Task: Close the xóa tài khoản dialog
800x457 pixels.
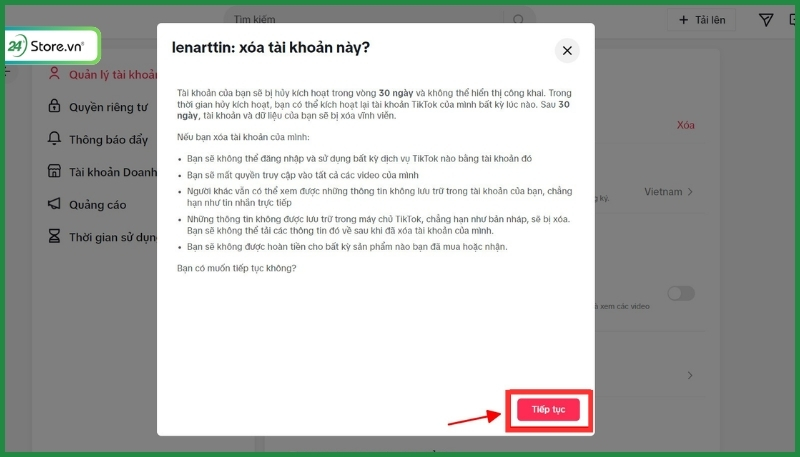Action: tap(567, 50)
